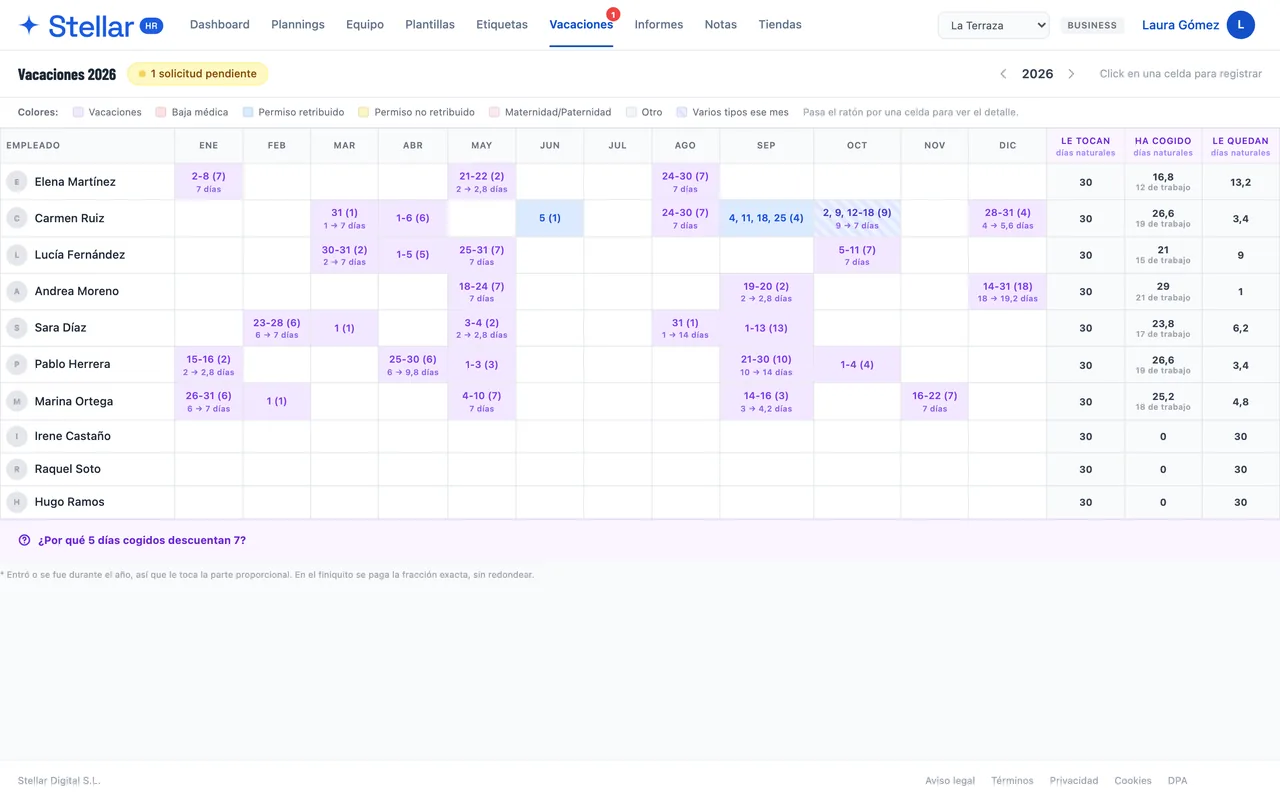1280x800 pixels.
Task: Select Raquel Soto's avatar badge
Action: coord(16,469)
